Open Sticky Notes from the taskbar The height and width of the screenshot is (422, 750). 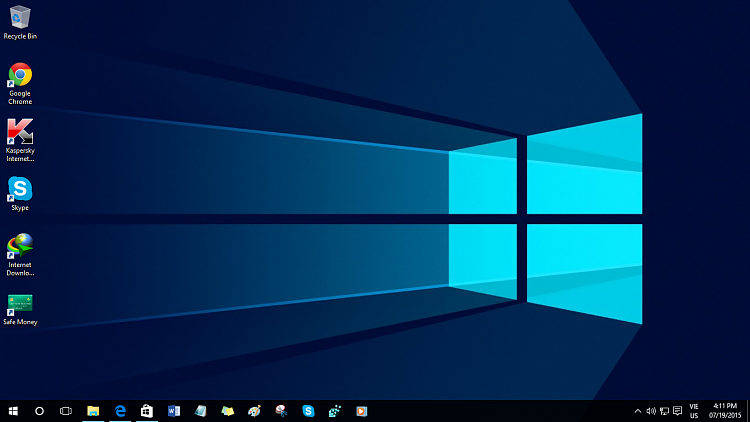(228, 411)
